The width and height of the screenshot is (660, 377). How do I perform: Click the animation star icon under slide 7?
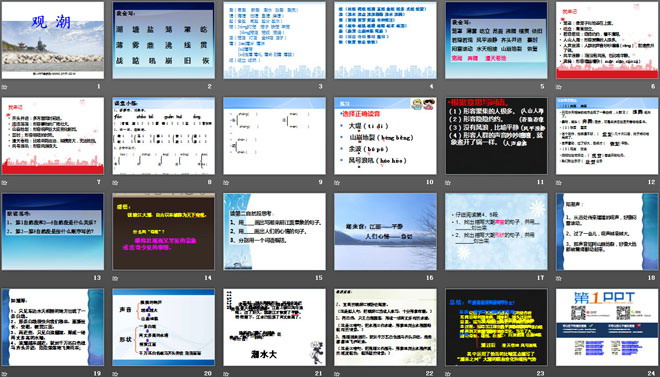point(4,183)
